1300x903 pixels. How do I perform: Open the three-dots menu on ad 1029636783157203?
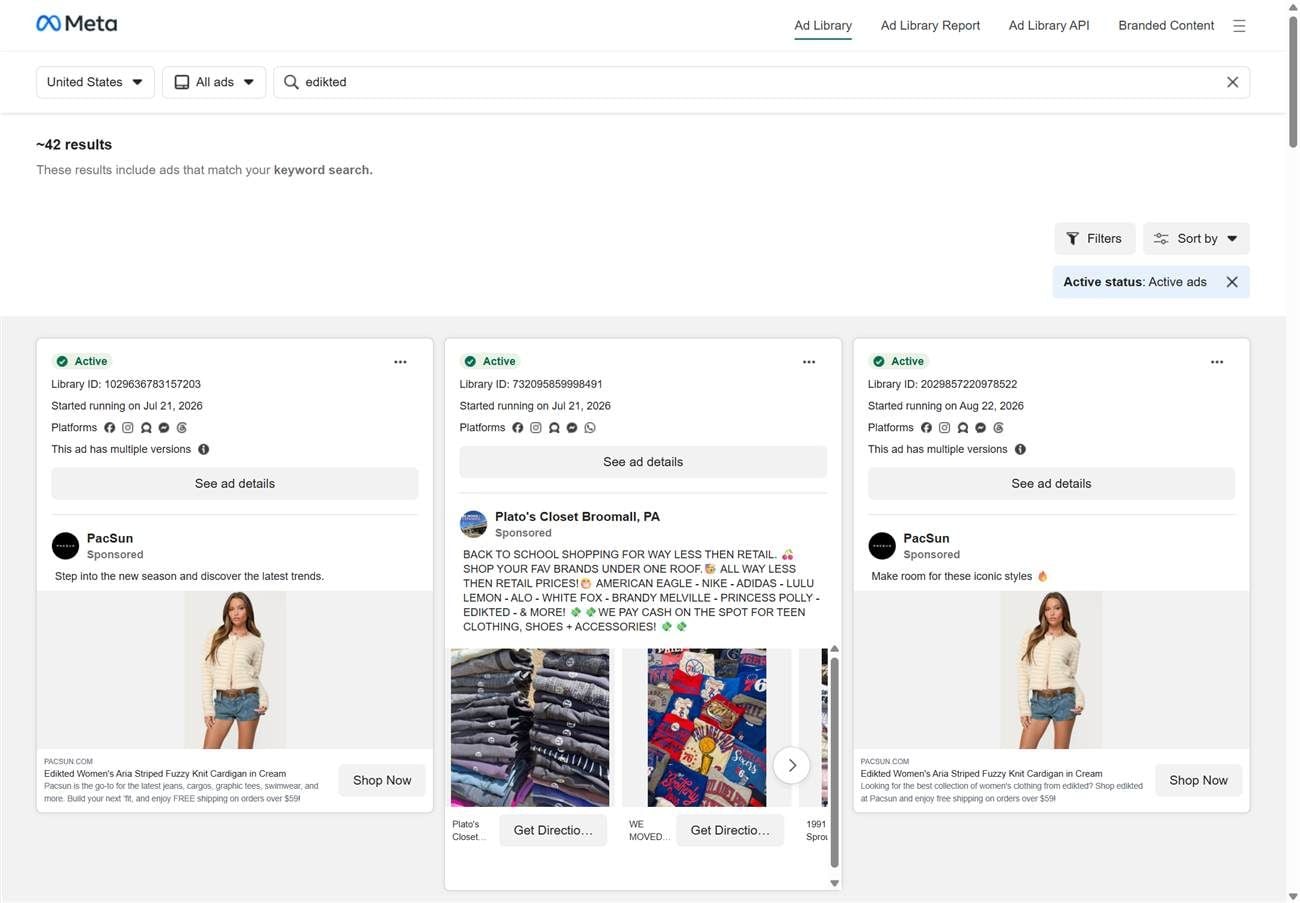[x=400, y=362]
